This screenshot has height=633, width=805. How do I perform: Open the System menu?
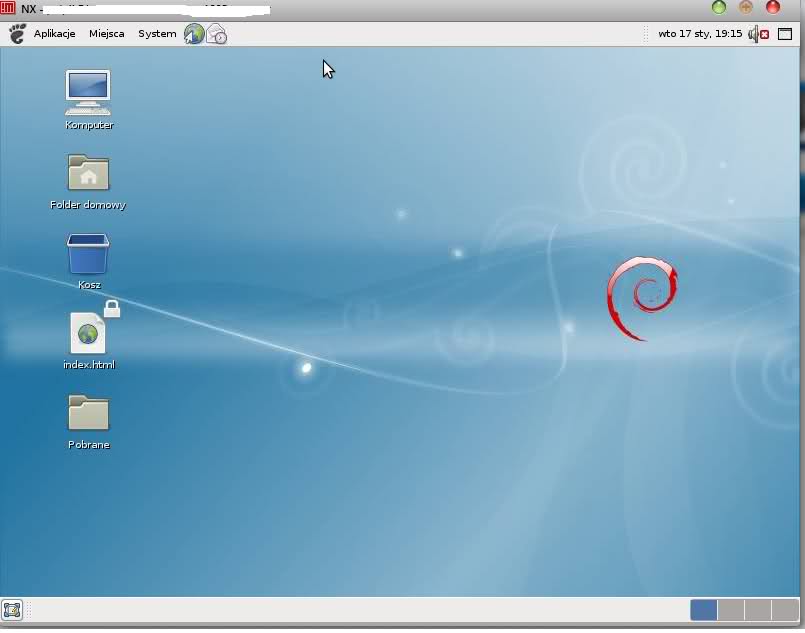[157, 34]
